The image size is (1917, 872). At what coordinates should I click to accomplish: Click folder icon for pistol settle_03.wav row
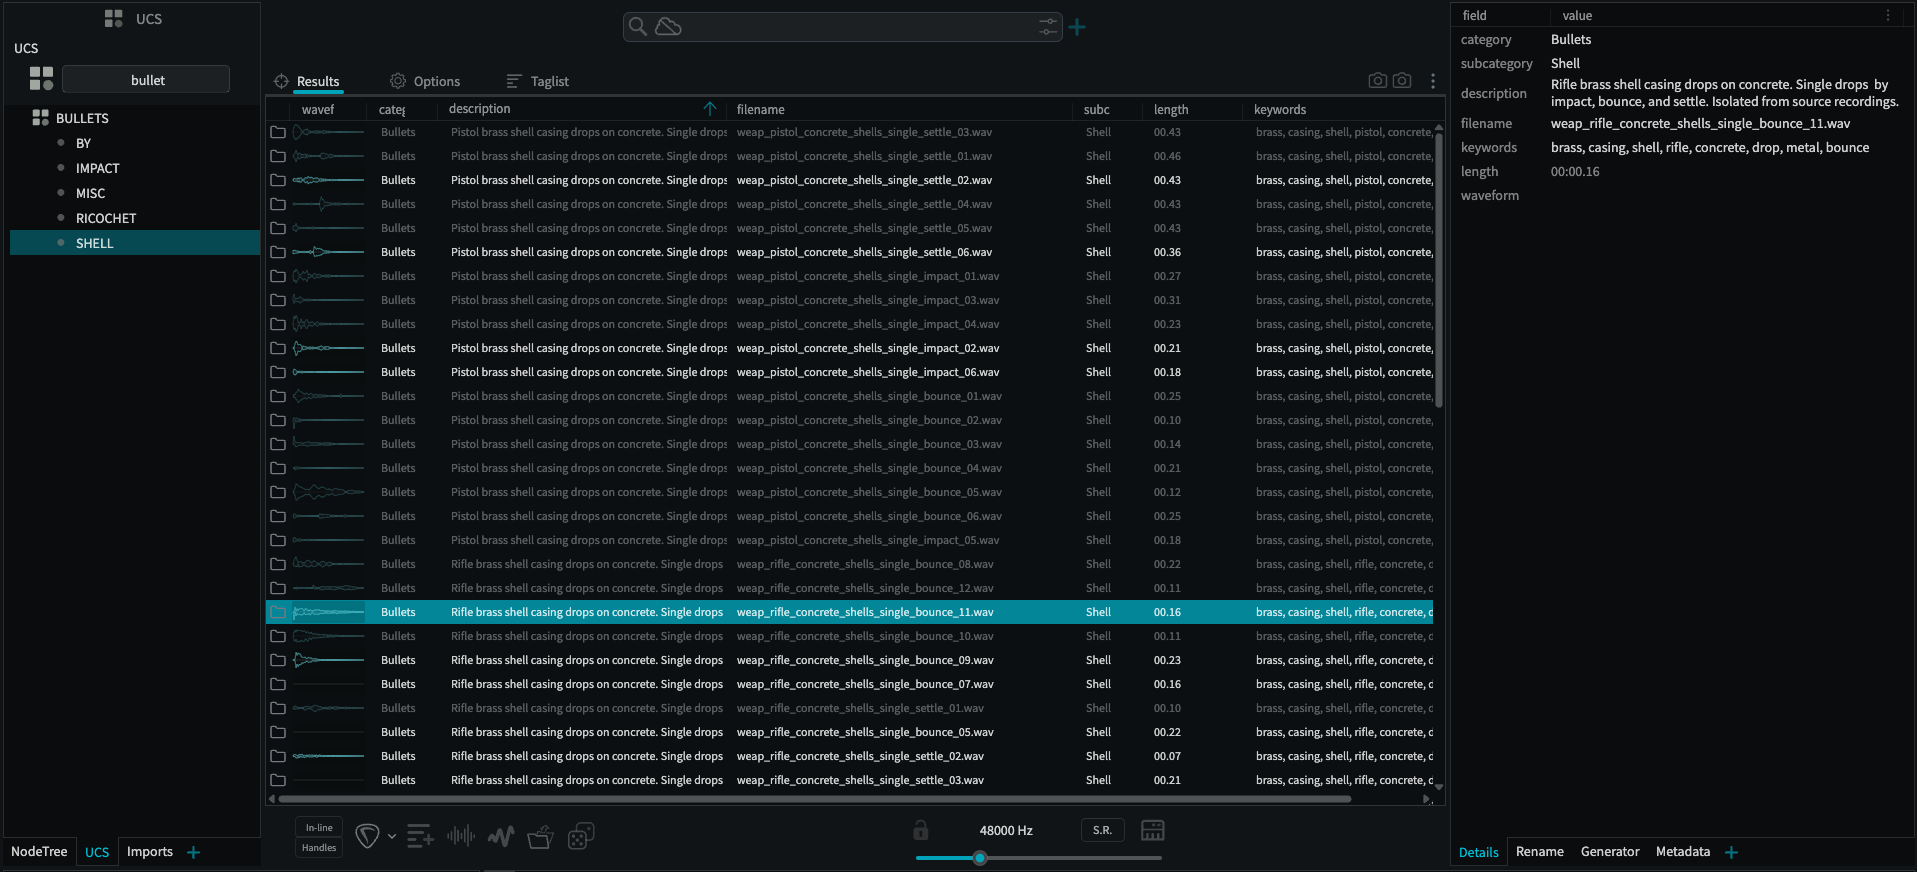[x=278, y=132]
